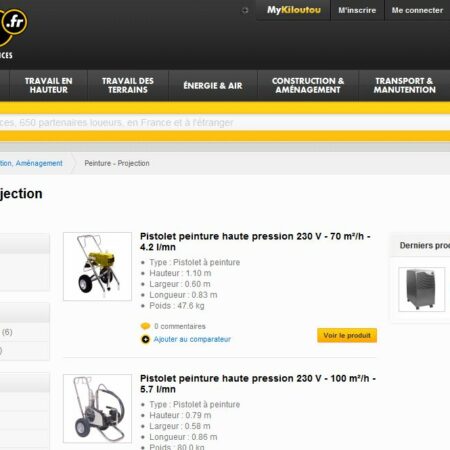
Task: Open the 70 m²/h paint sprayer thumbnail
Action: 97,266
